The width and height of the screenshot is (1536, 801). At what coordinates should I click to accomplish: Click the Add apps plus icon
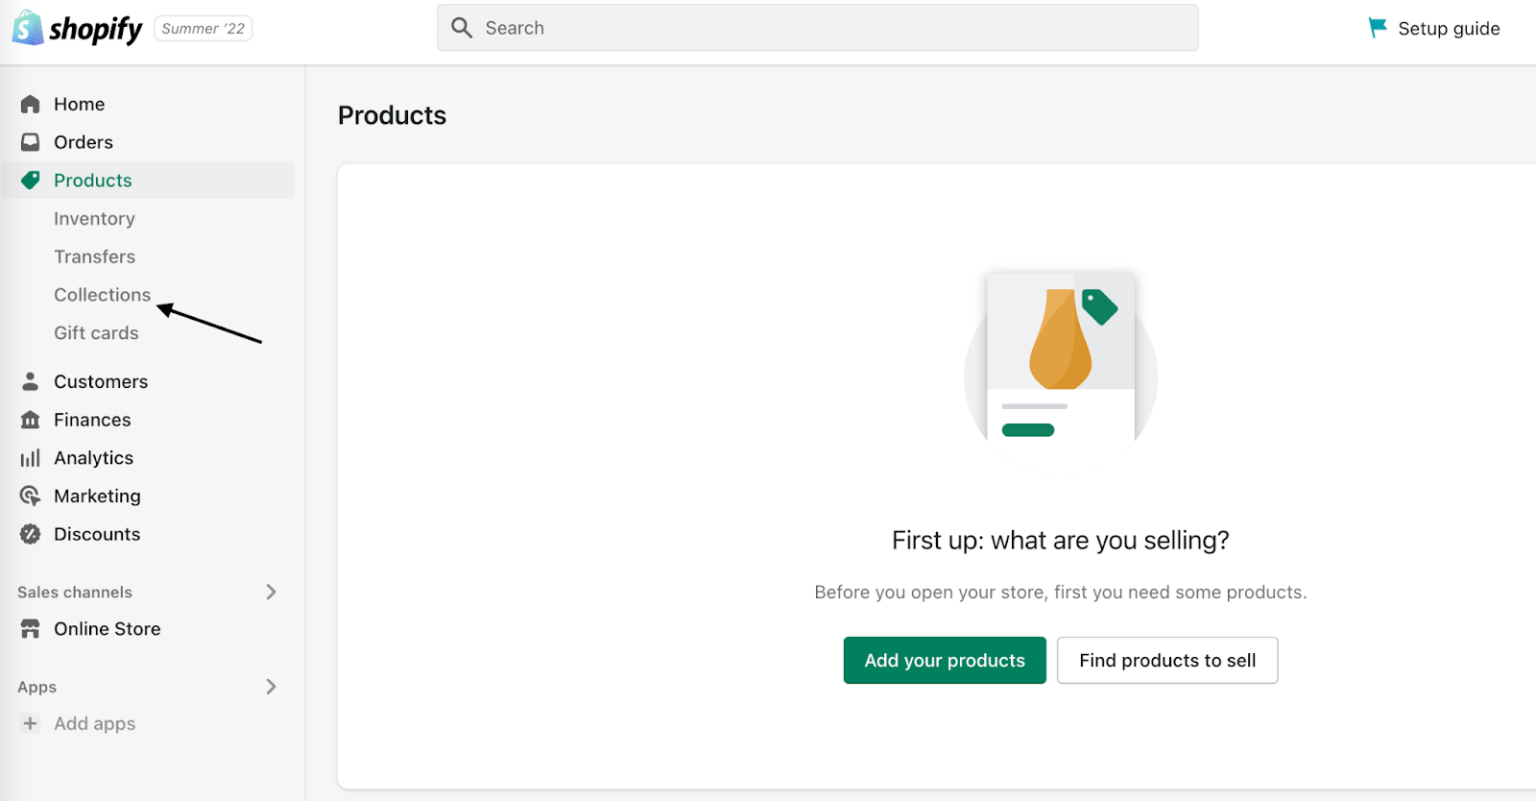click(x=30, y=723)
